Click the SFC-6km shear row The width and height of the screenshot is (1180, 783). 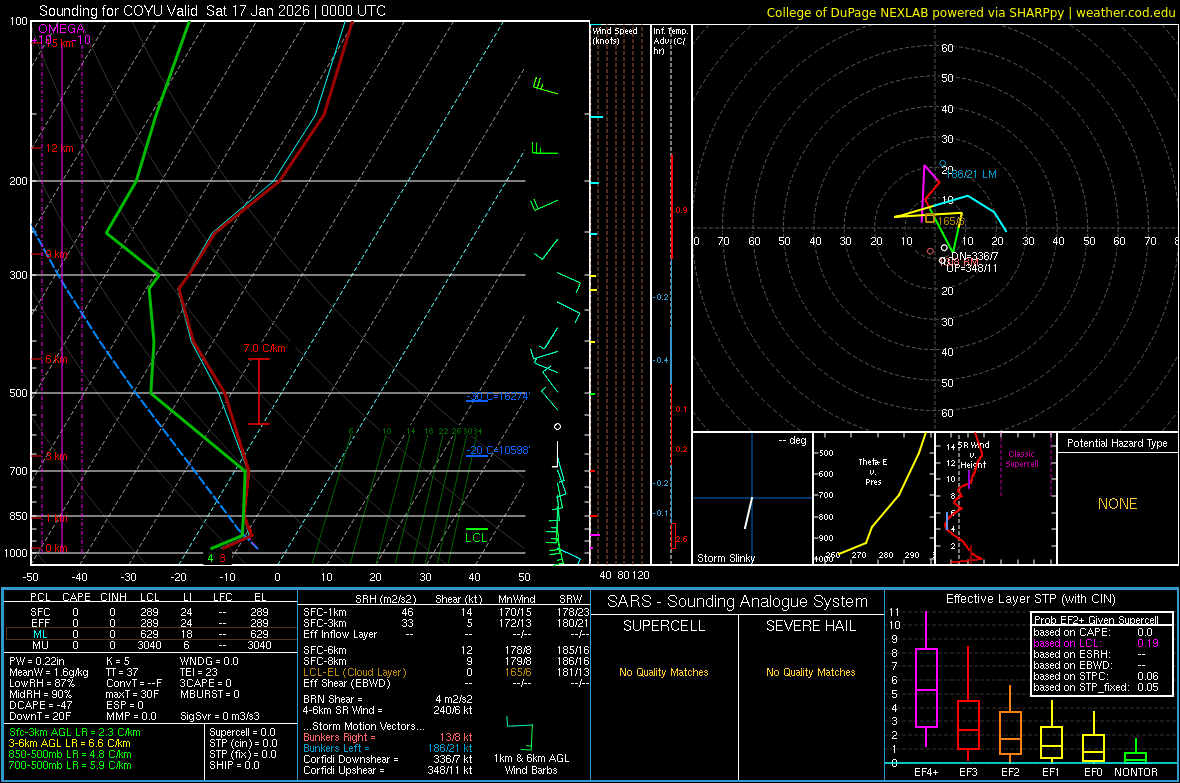pos(446,650)
